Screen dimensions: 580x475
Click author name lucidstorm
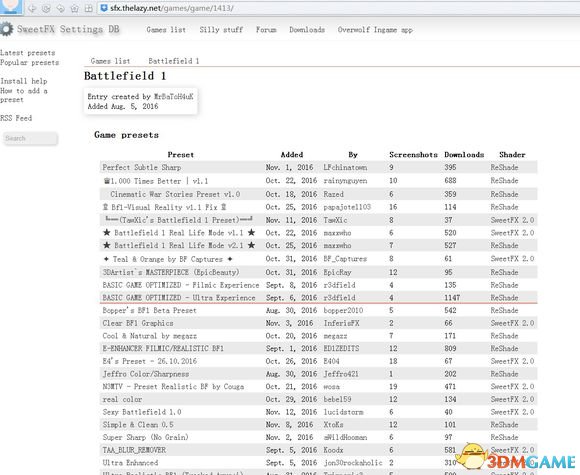tap(343, 412)
